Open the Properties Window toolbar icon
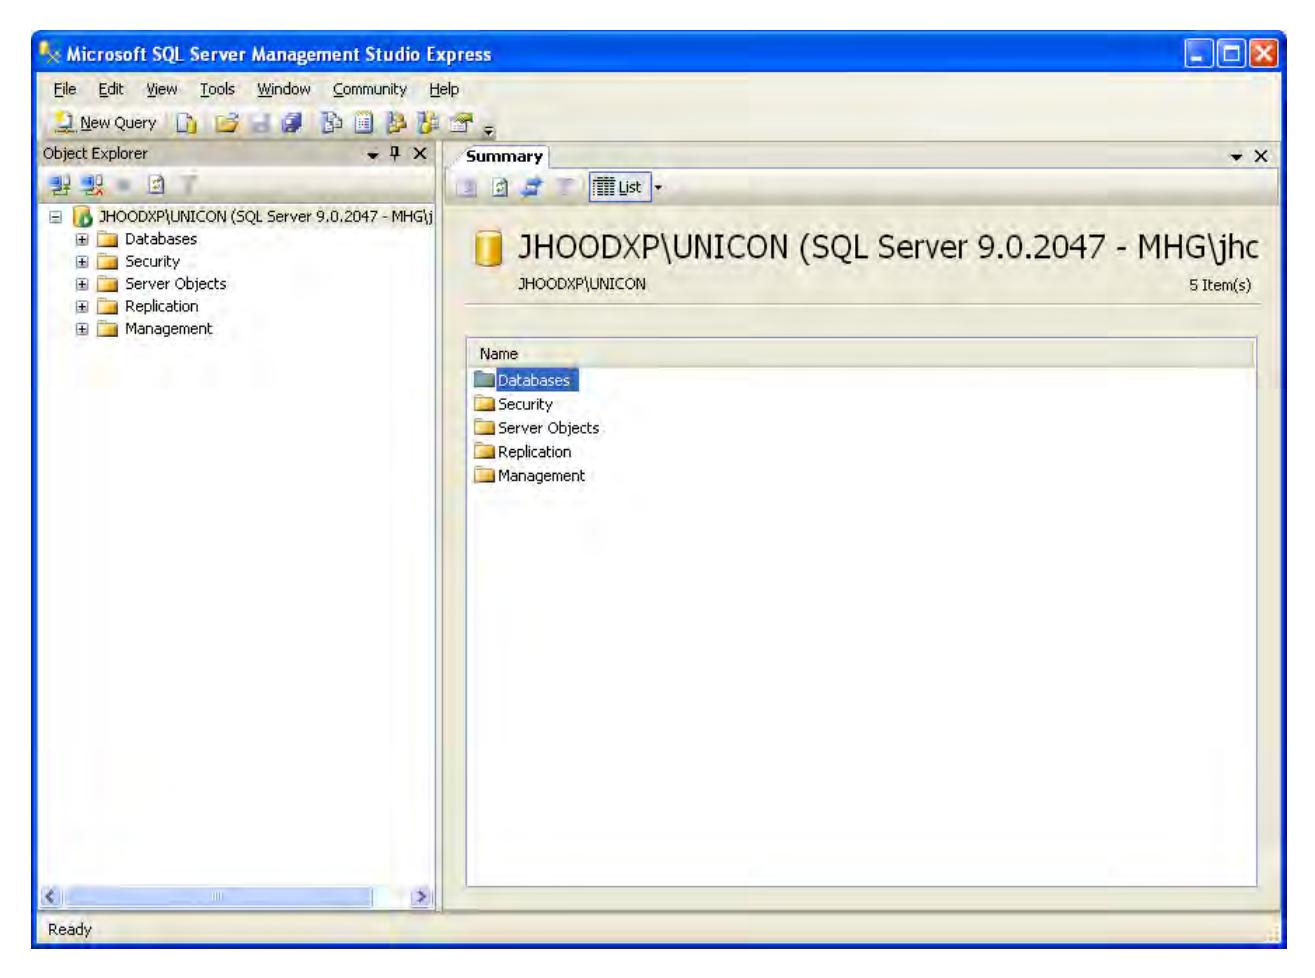The image size is (1315, 978). [461, 123]
